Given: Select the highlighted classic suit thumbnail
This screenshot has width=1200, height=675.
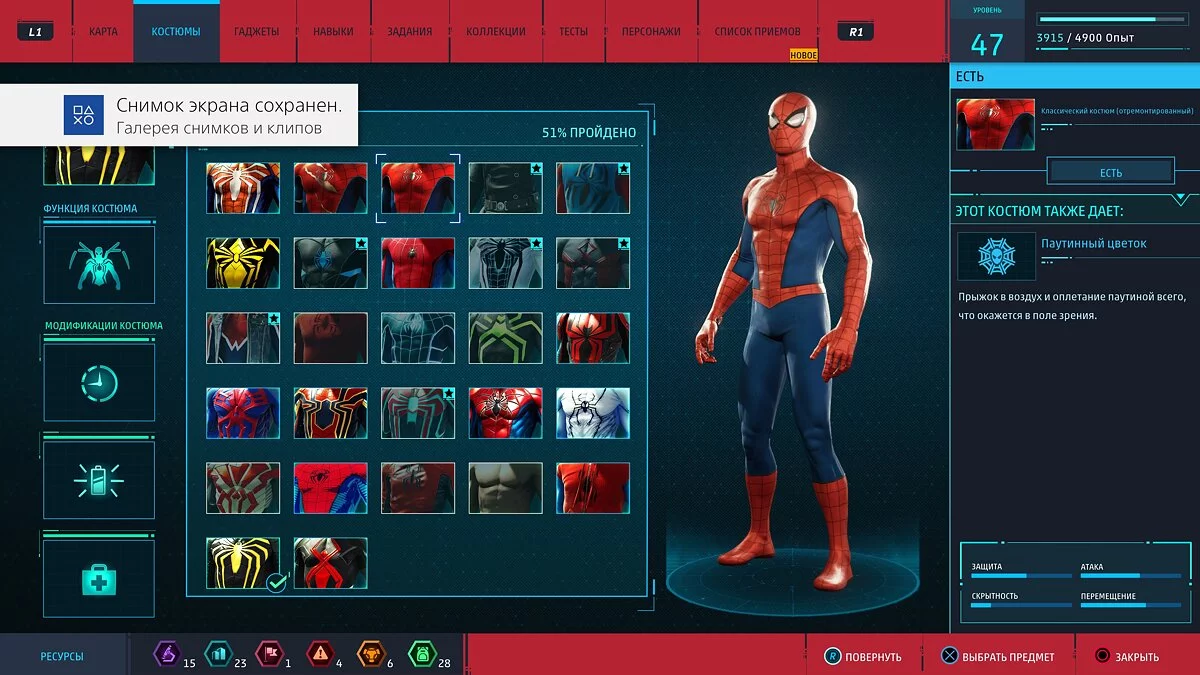Looking at the screenshot, I should coord(418,189).
